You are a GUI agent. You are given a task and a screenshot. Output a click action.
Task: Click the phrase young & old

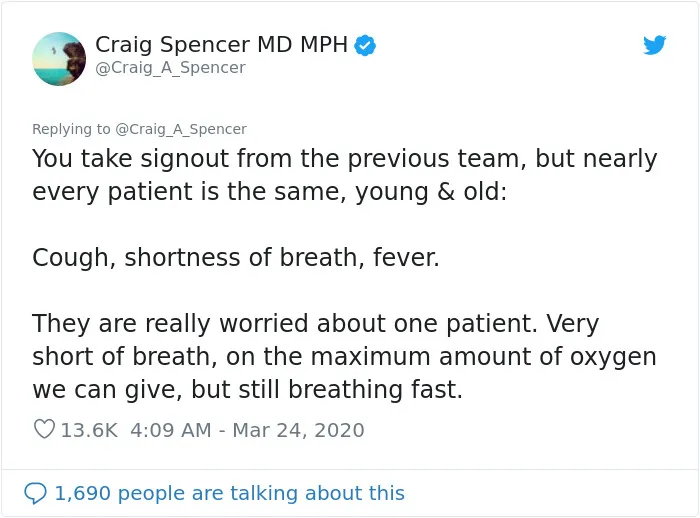(431, 192)
